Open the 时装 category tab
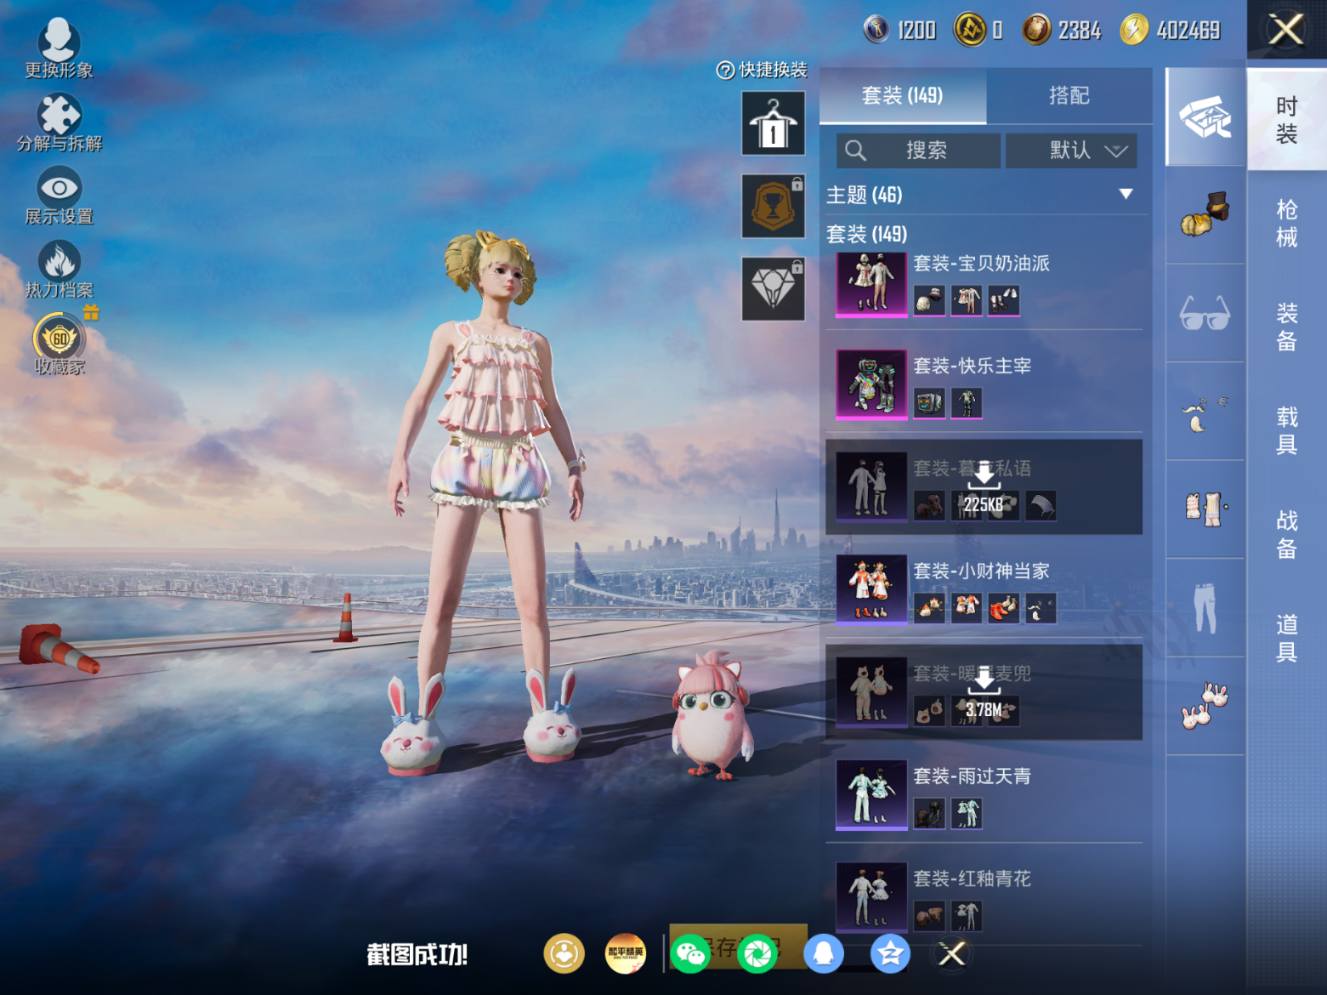 1287,120
